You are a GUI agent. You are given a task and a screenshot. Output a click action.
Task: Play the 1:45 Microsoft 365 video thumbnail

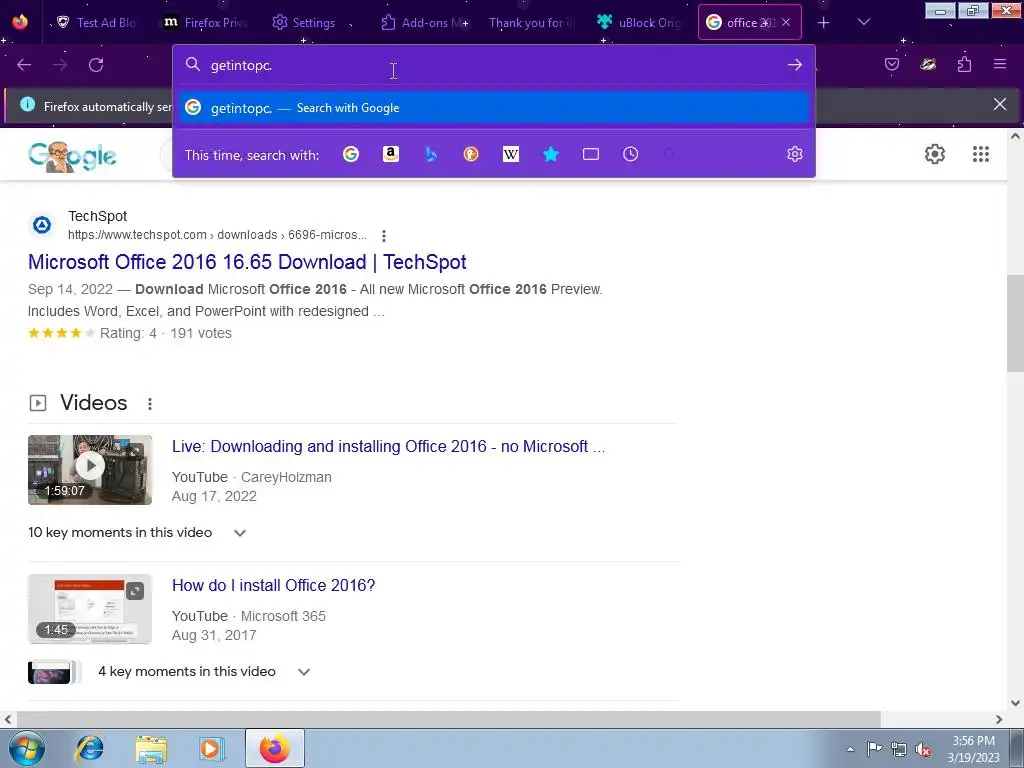click(x=90, y=609)
